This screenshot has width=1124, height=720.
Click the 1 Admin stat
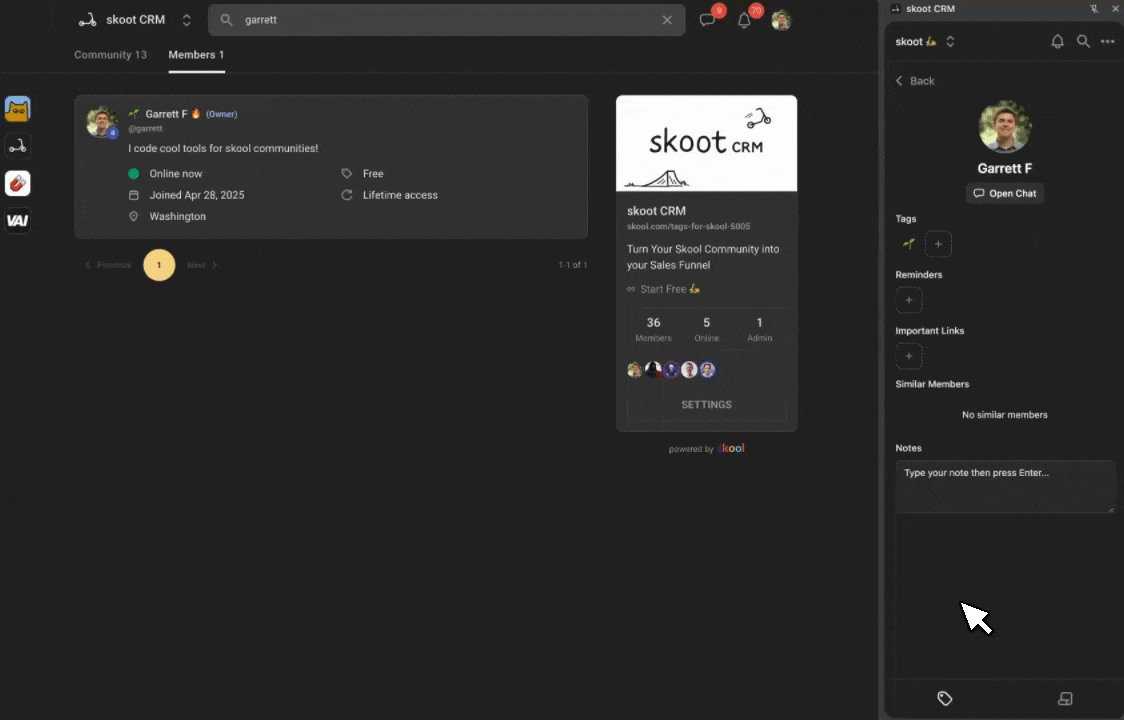759,329
